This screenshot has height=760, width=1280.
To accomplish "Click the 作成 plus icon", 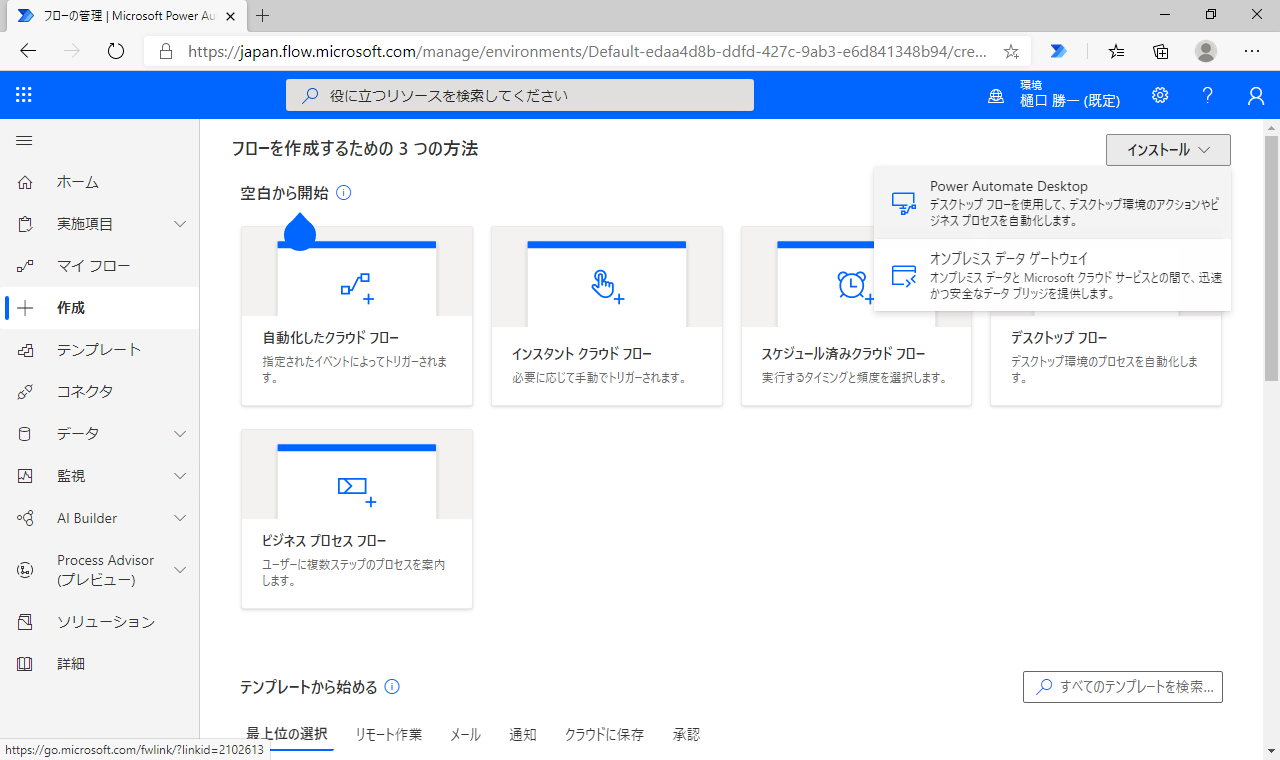I will [25, 308].
